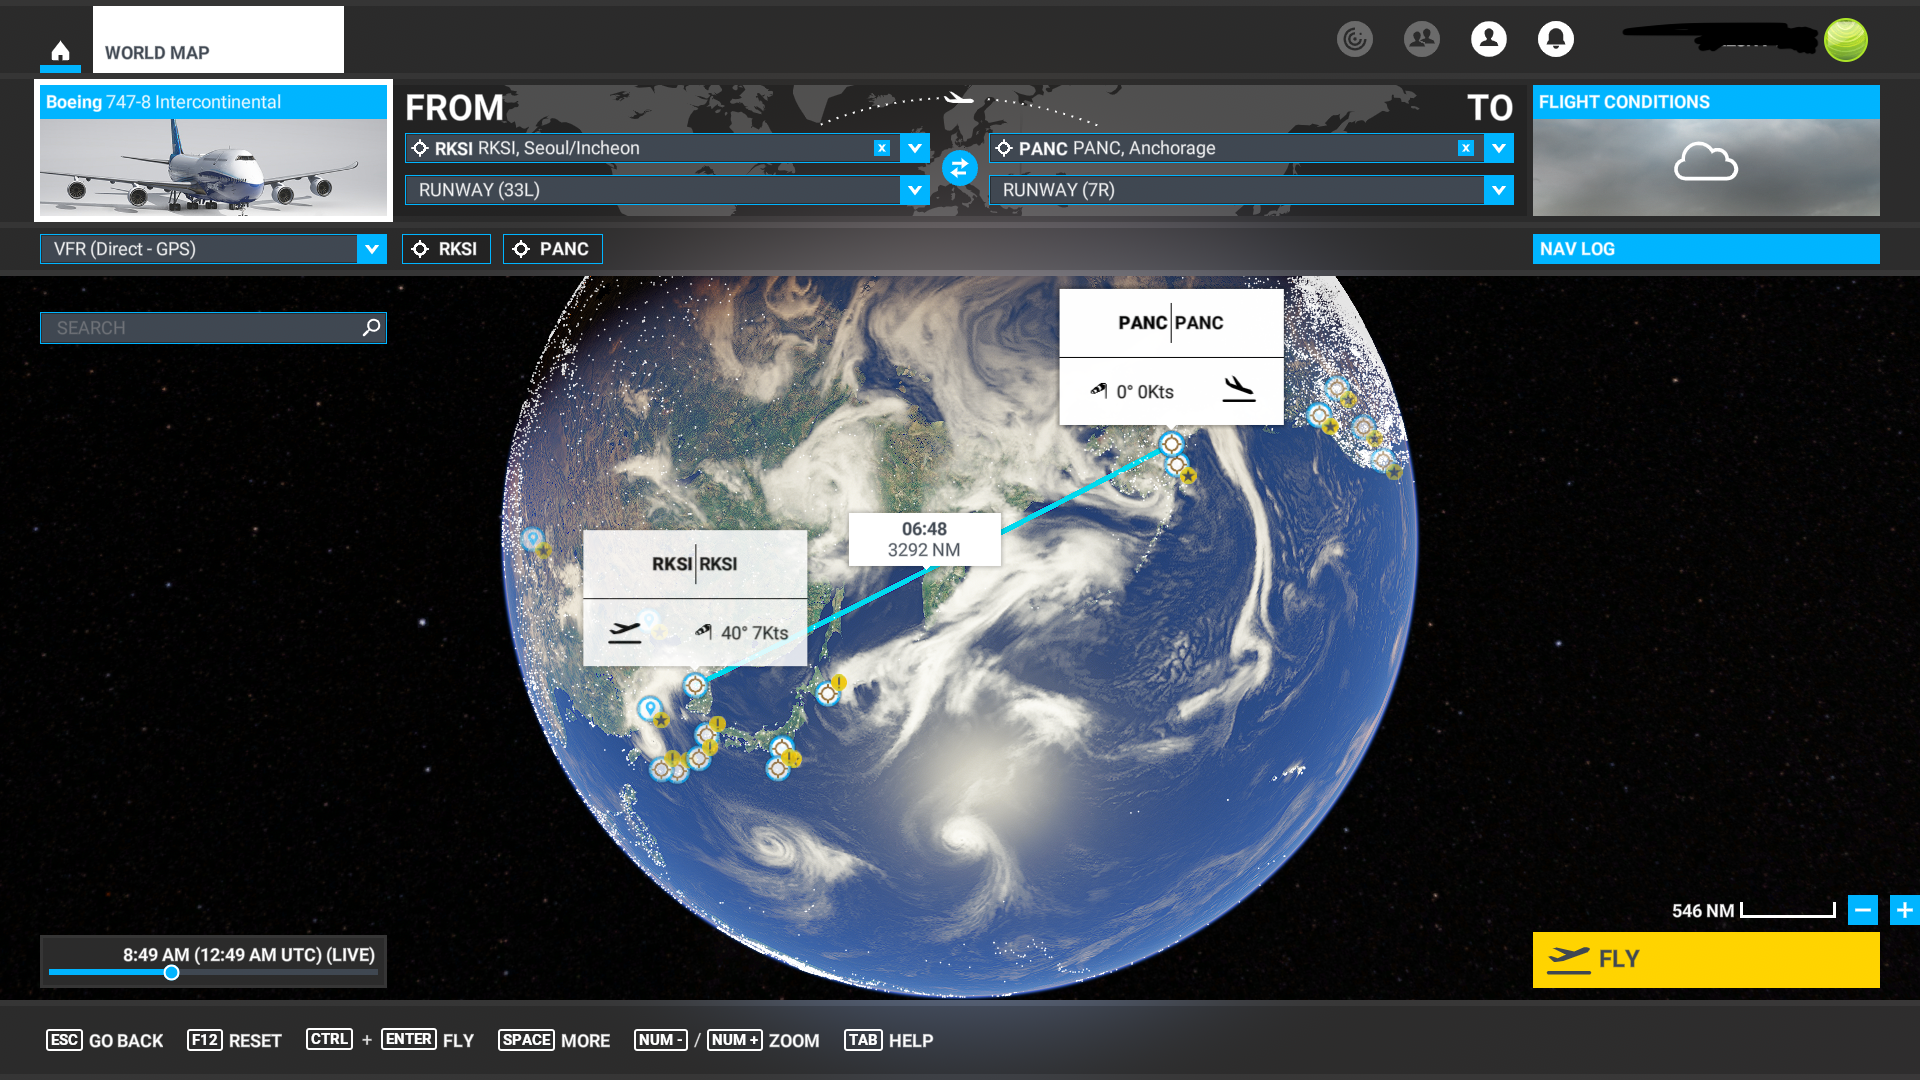Expand RUNWAY (7R) dropdown
The width and height of the screenshot is (1920, 1080).
pyautogui.click(x=1498, y=190)
